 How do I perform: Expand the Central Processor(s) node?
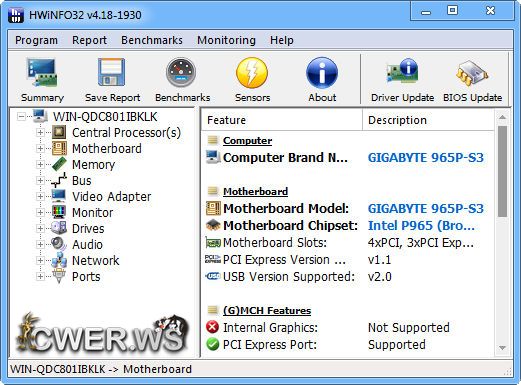pos(40,132)
